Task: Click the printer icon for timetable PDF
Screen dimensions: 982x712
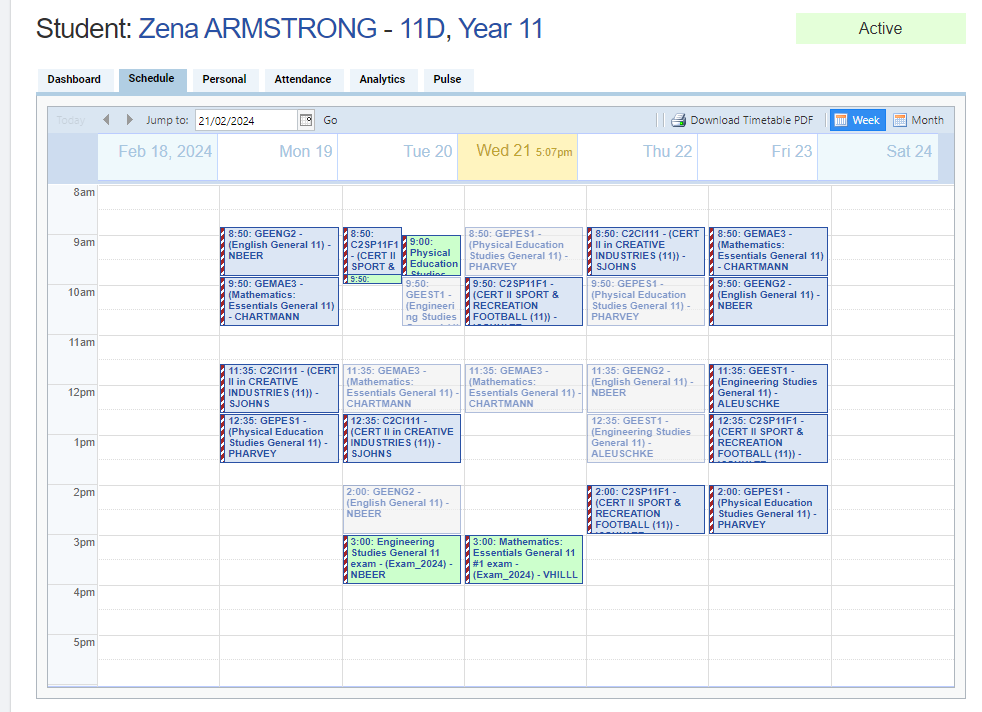Action: click(x=678, y=120)
